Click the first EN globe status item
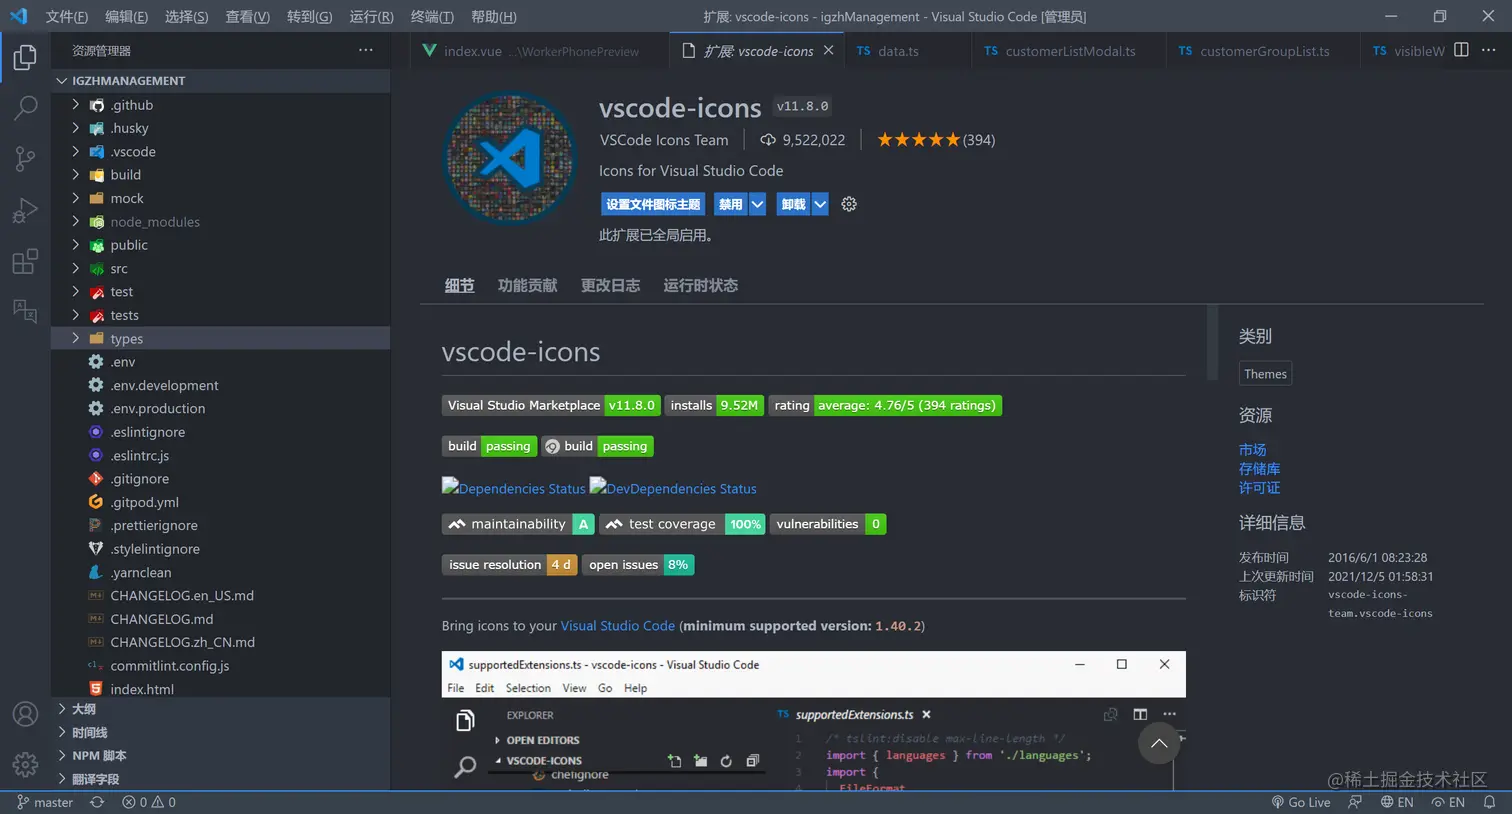The image size is (1512, 814). click(x=1397, y=802)
